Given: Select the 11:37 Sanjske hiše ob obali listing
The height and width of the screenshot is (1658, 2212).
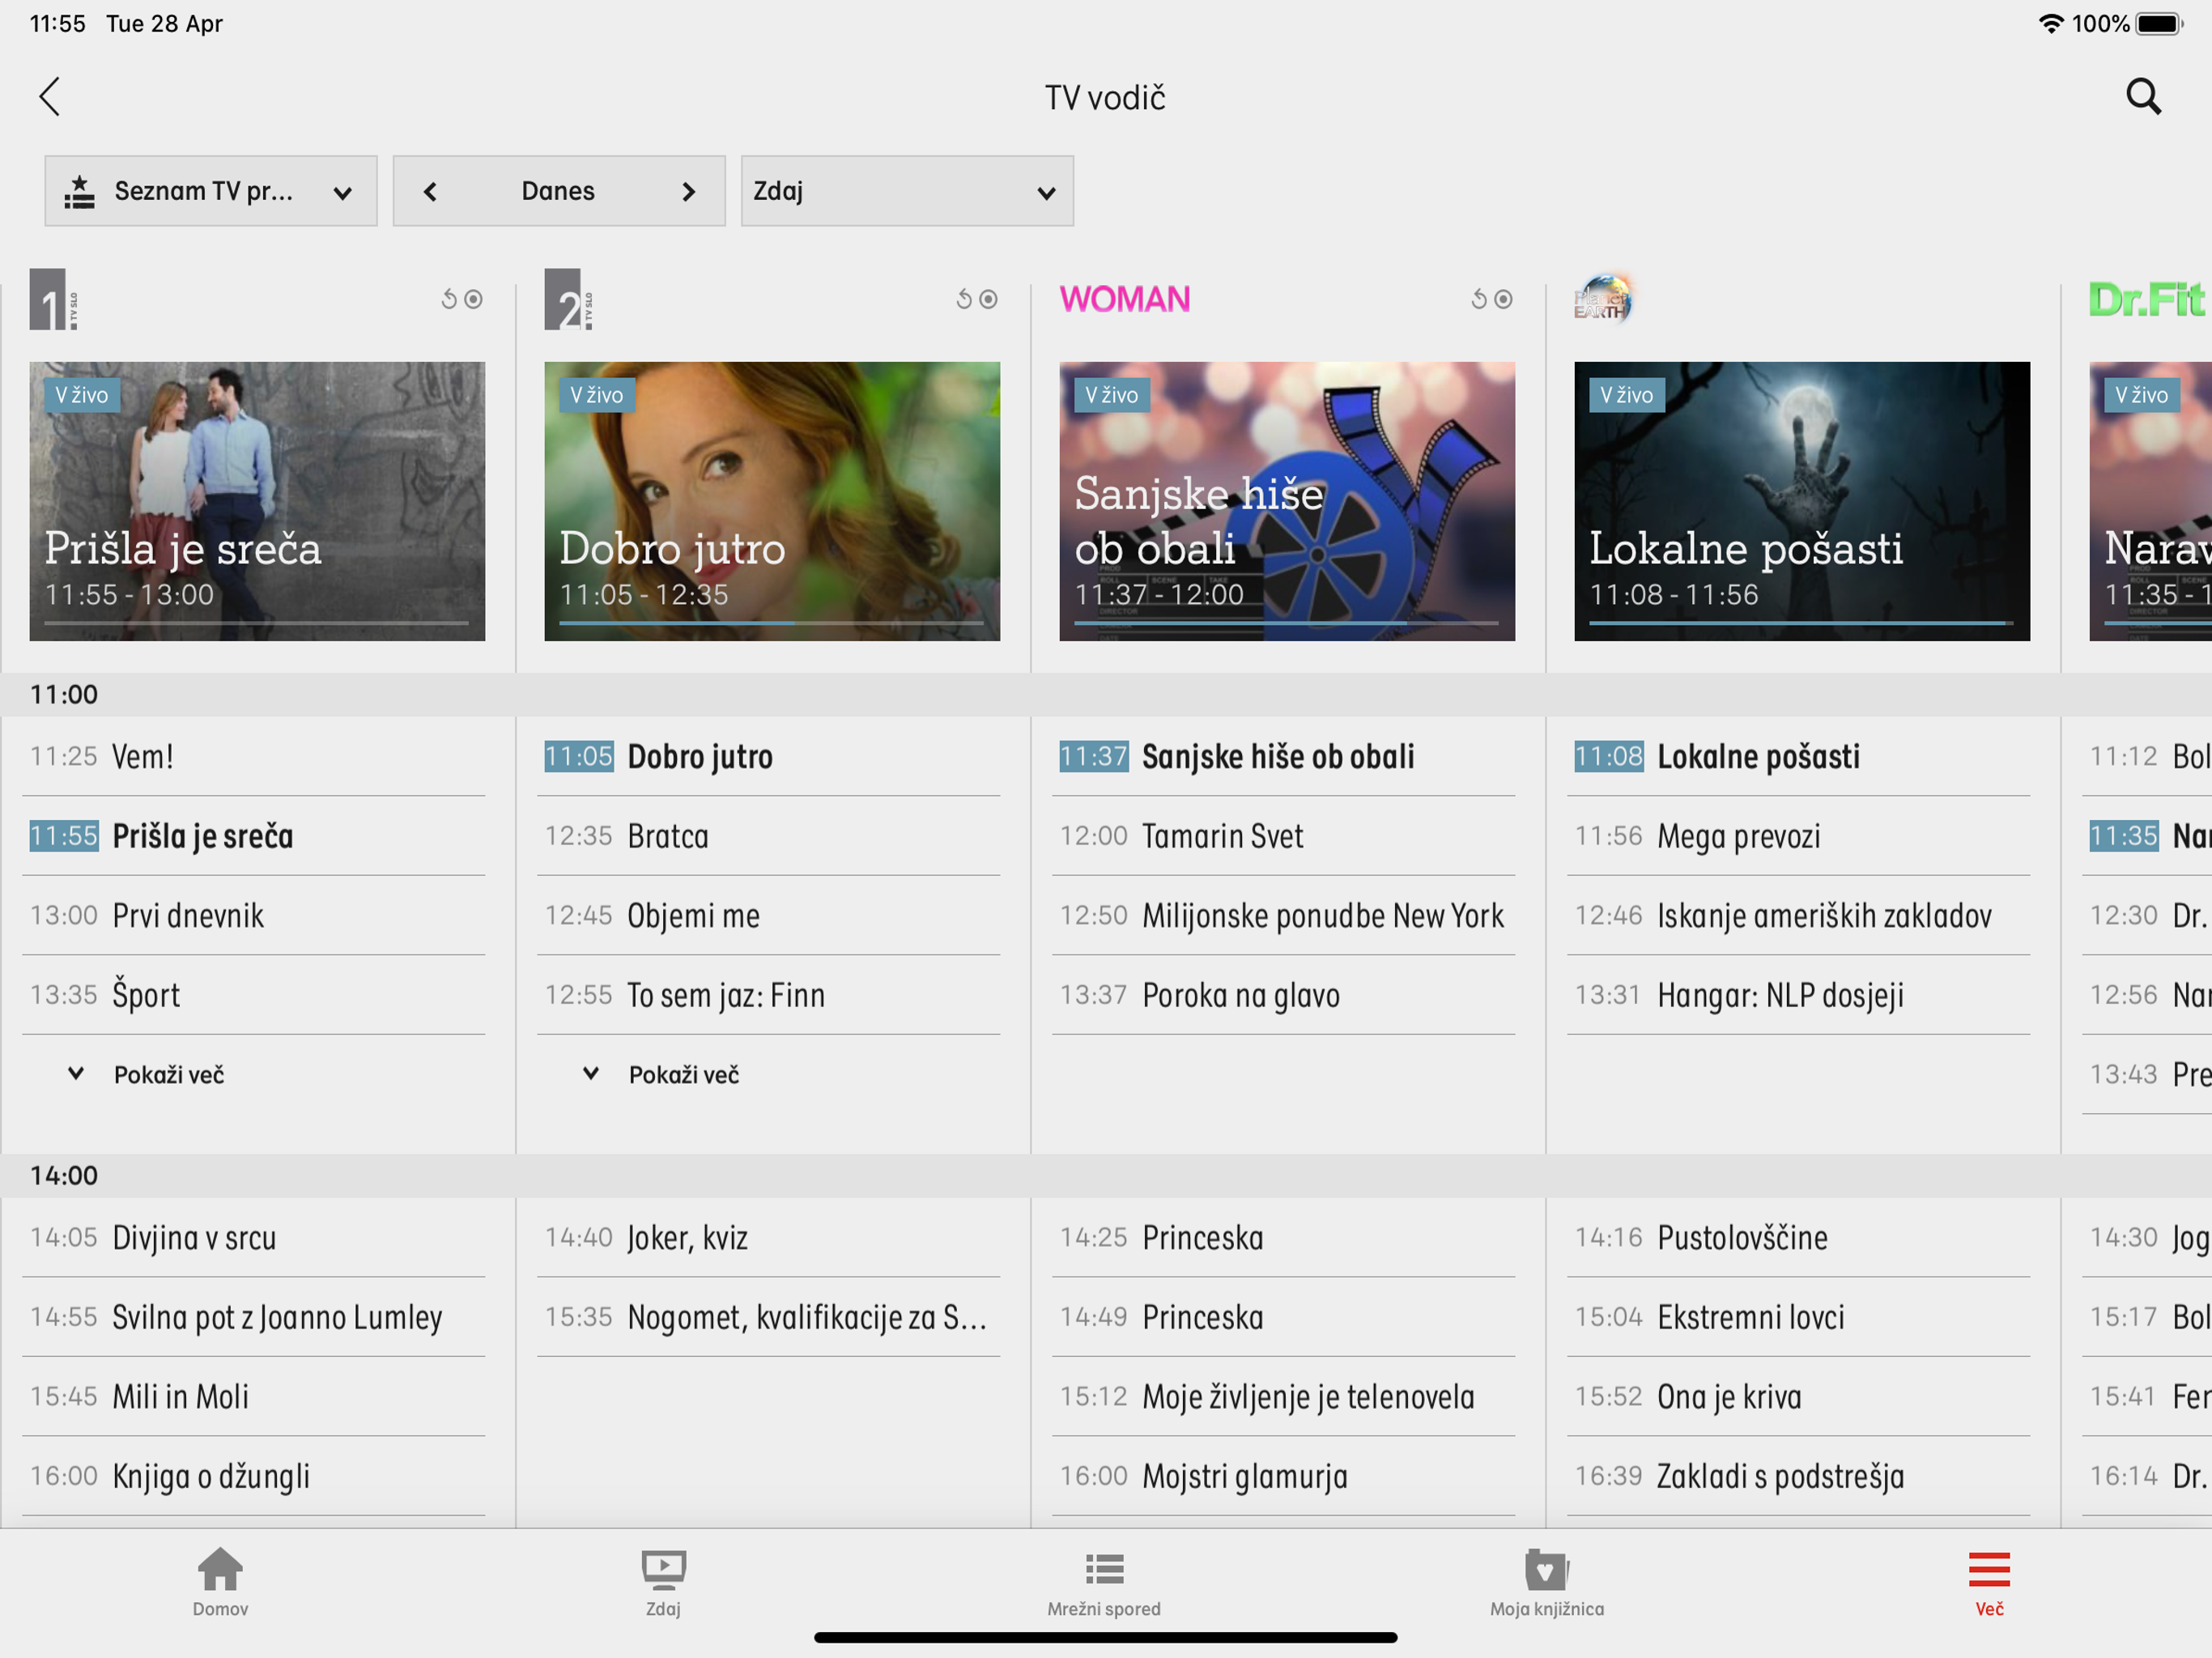Looking at the screenshot, I should click(1284, 756).
